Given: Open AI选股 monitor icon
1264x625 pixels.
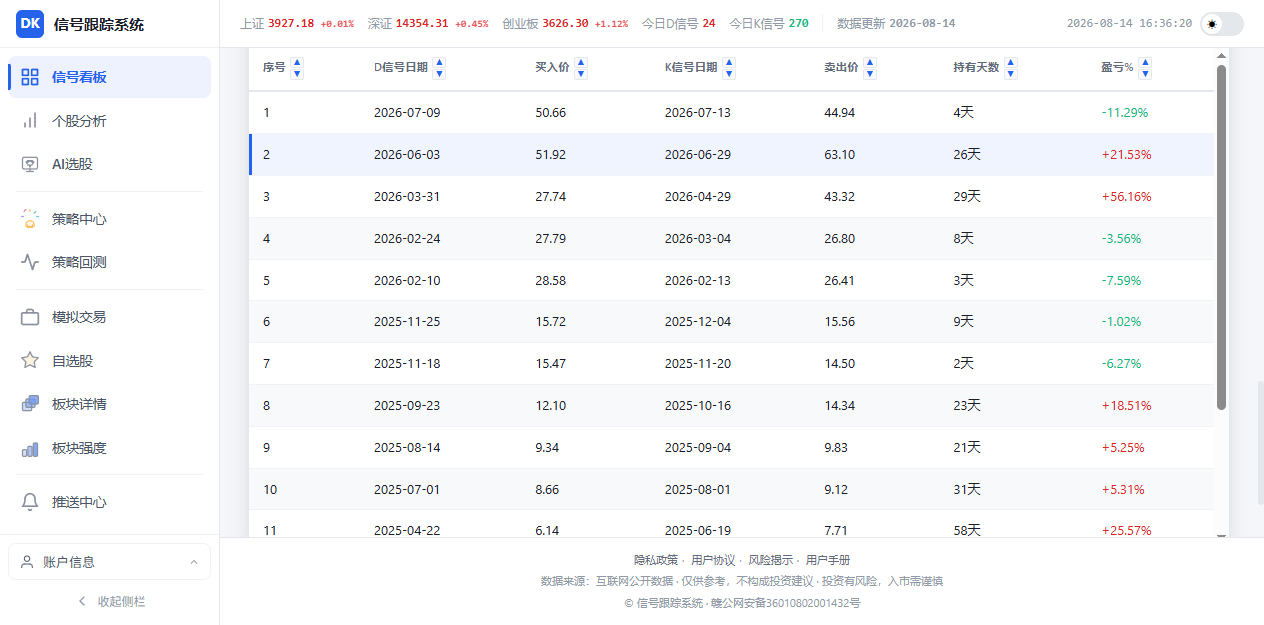Looking at the screenshot, I should [x=30, y=164].
